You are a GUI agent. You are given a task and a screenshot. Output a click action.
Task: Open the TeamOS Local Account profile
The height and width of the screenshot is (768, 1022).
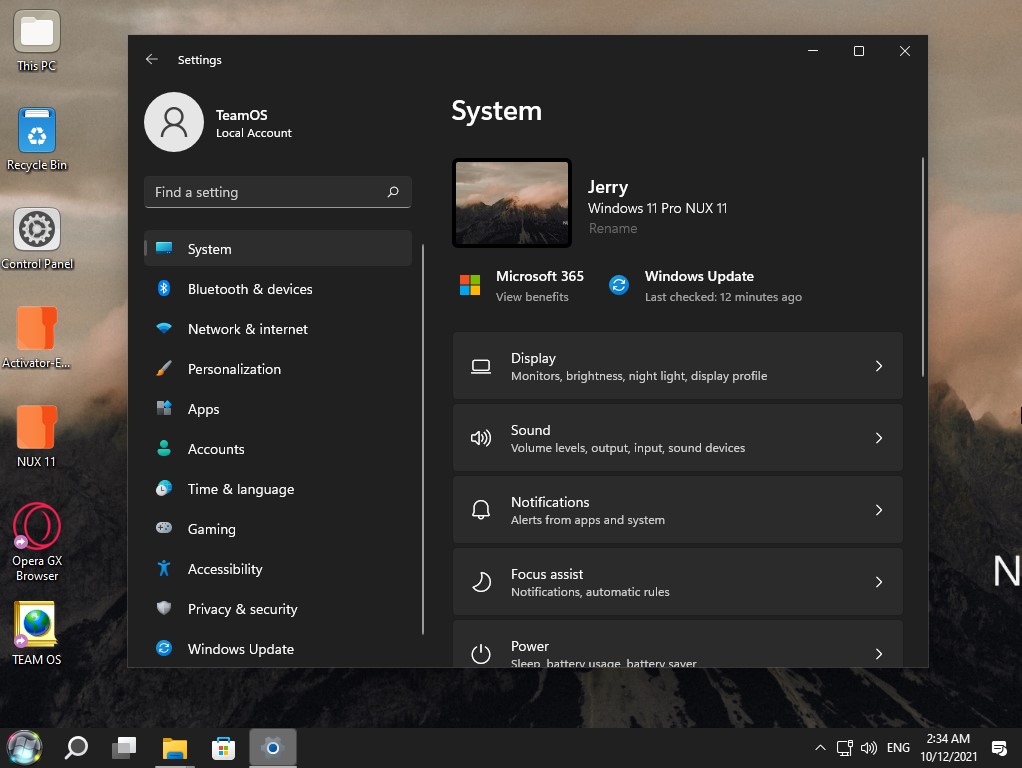(219, 123)
